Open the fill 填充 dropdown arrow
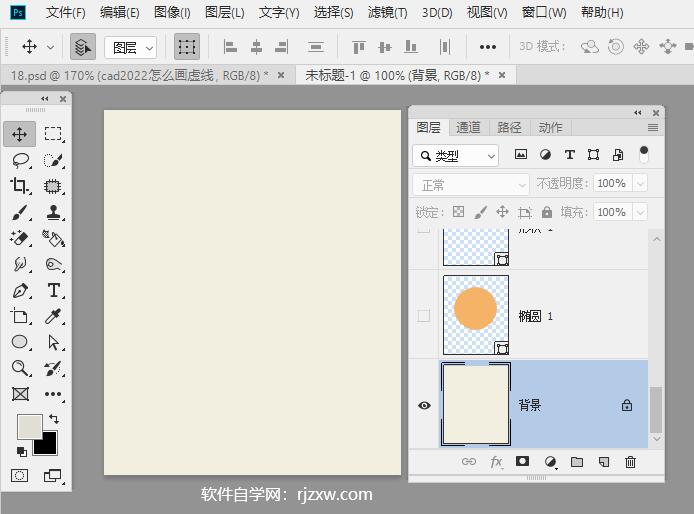The width and height of the screenshot is (694, 514). click(640, 213)
